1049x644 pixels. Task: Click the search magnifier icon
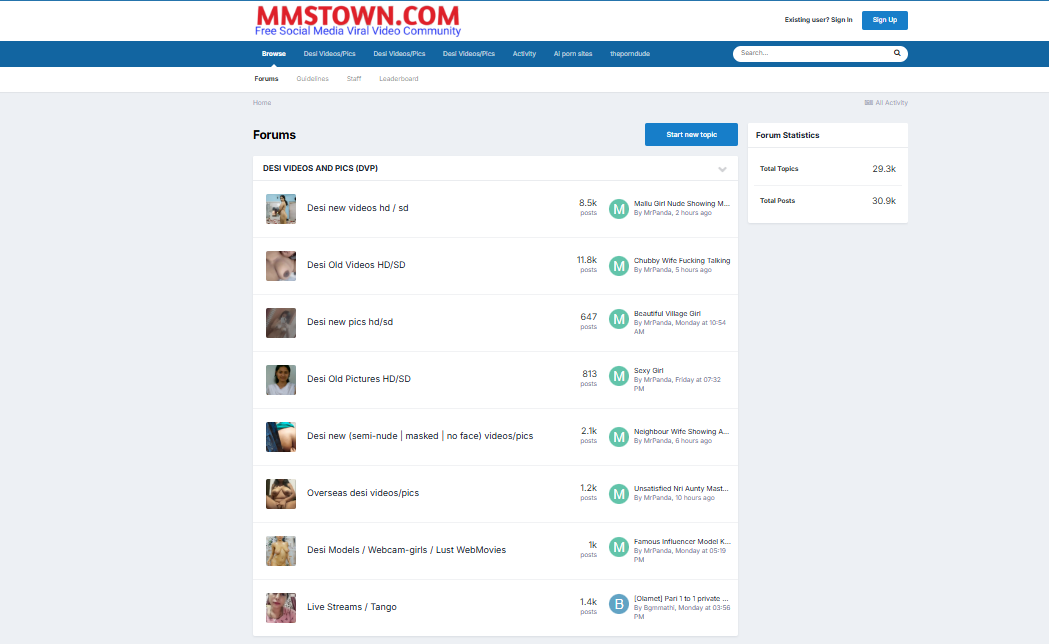point(897,53)
